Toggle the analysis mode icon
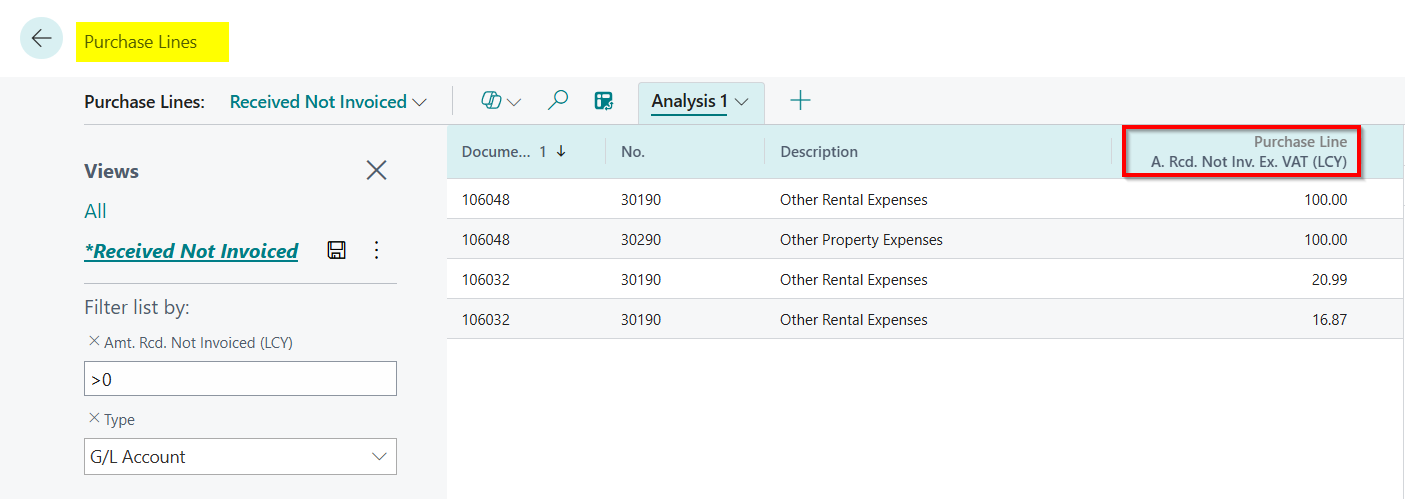Screen dimensions: 1405x499 (603, 101)
